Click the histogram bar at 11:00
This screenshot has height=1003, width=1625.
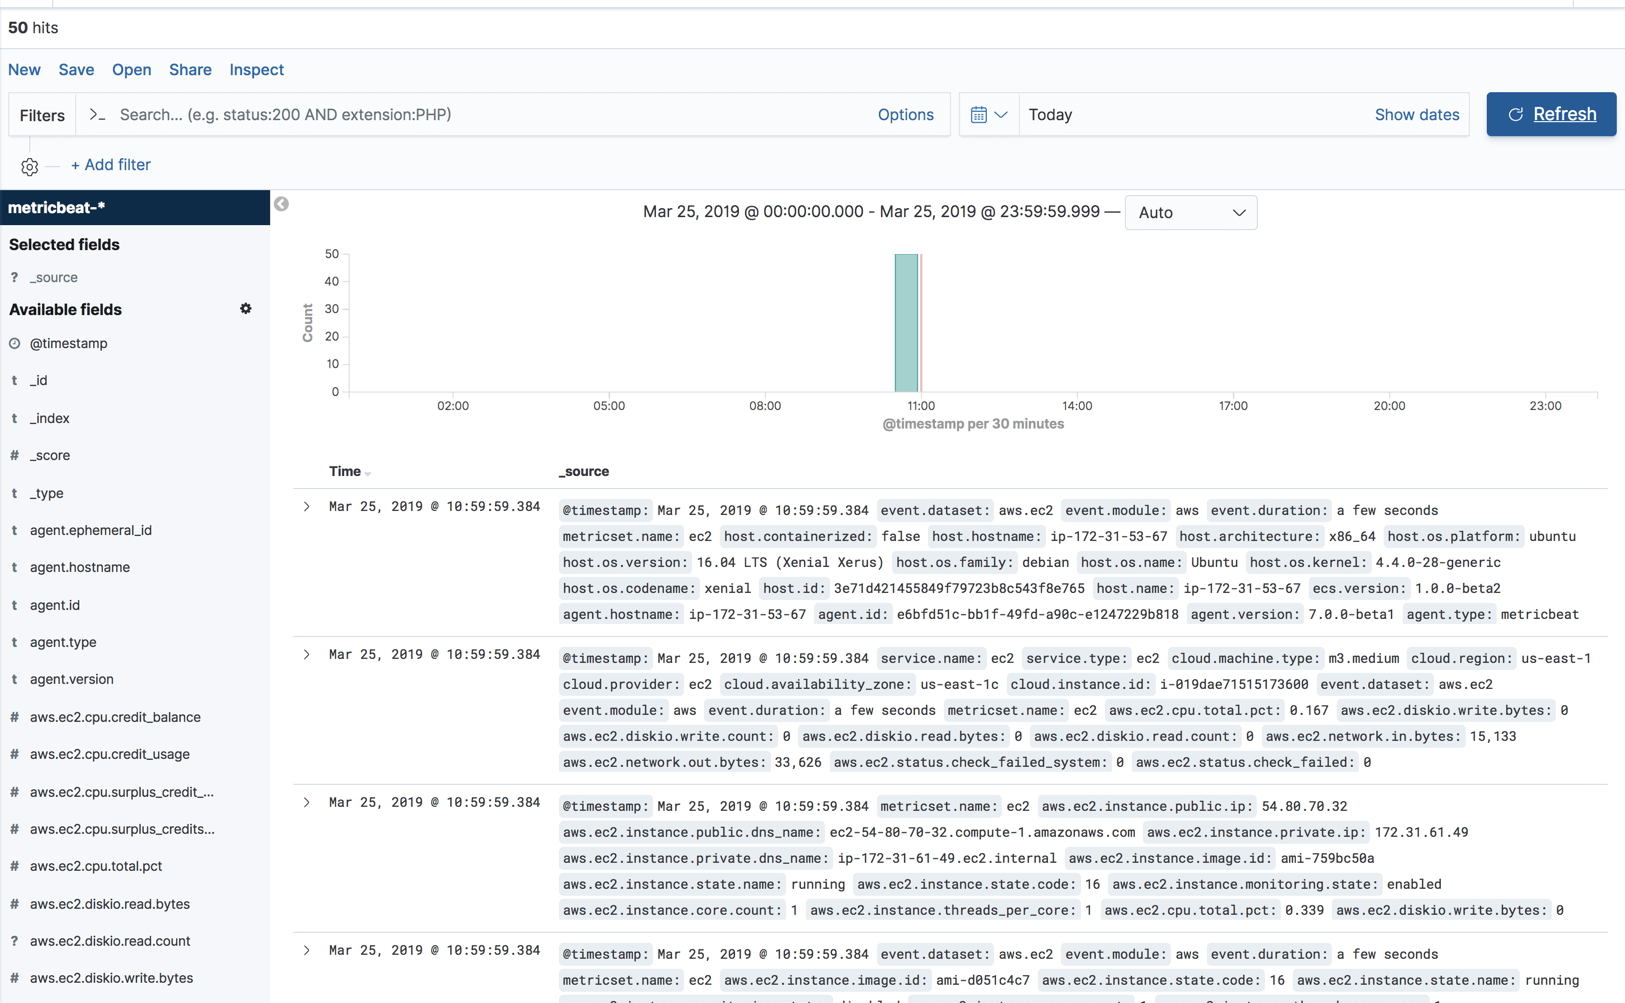[907, 323]
